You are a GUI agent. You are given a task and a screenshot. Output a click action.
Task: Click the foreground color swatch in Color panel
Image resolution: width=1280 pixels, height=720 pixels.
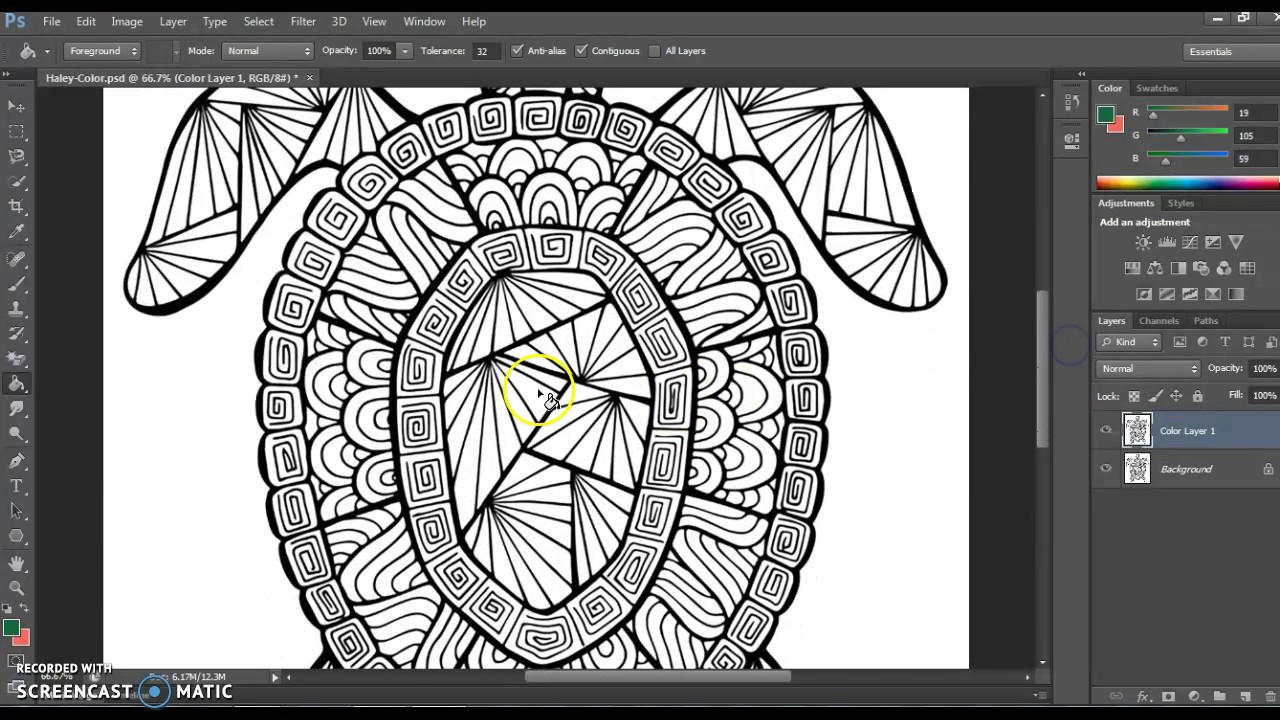[1105, 115]
